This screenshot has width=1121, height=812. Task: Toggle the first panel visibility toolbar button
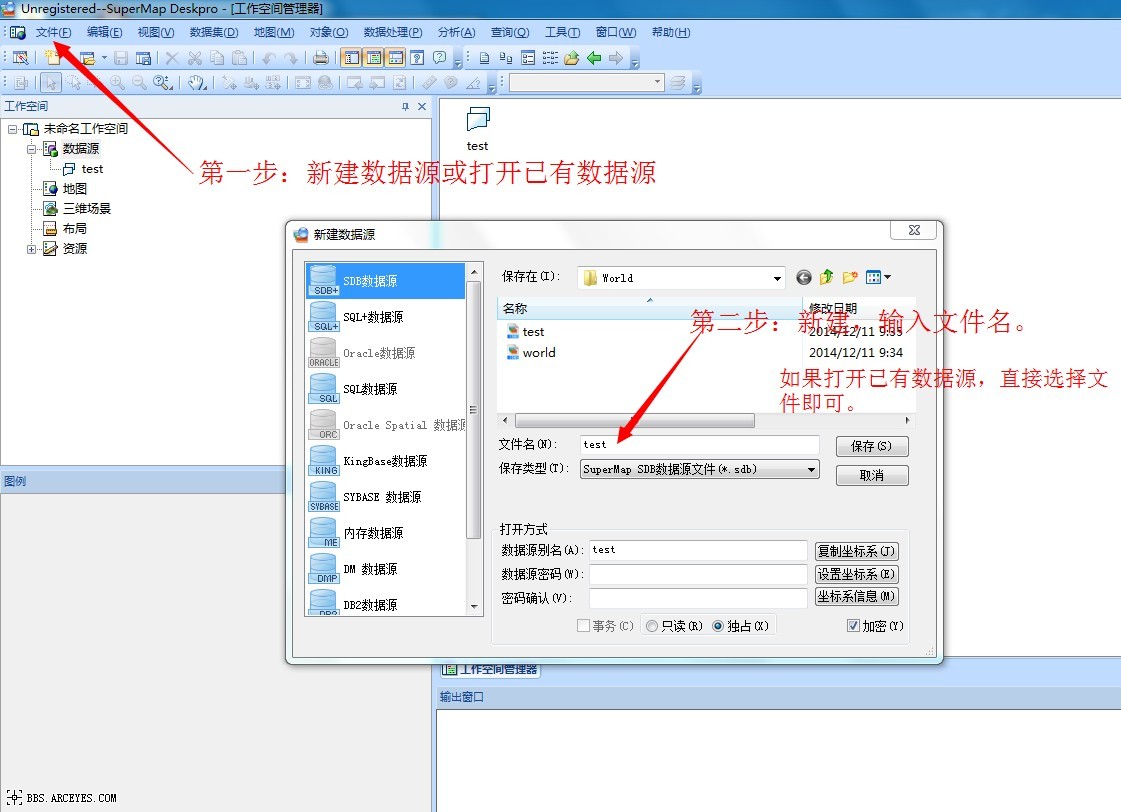pyautogui.click(x=350, y=58)
